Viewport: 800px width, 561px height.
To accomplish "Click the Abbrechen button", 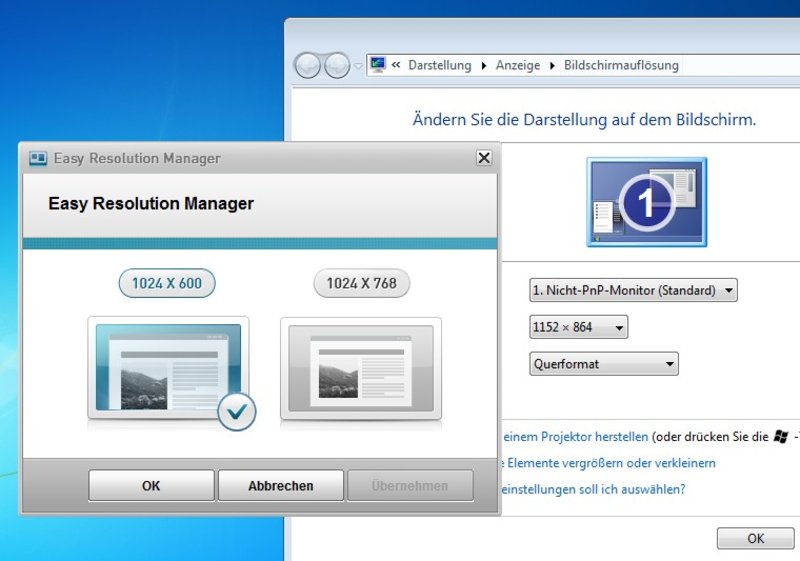I will click(281, 486).
